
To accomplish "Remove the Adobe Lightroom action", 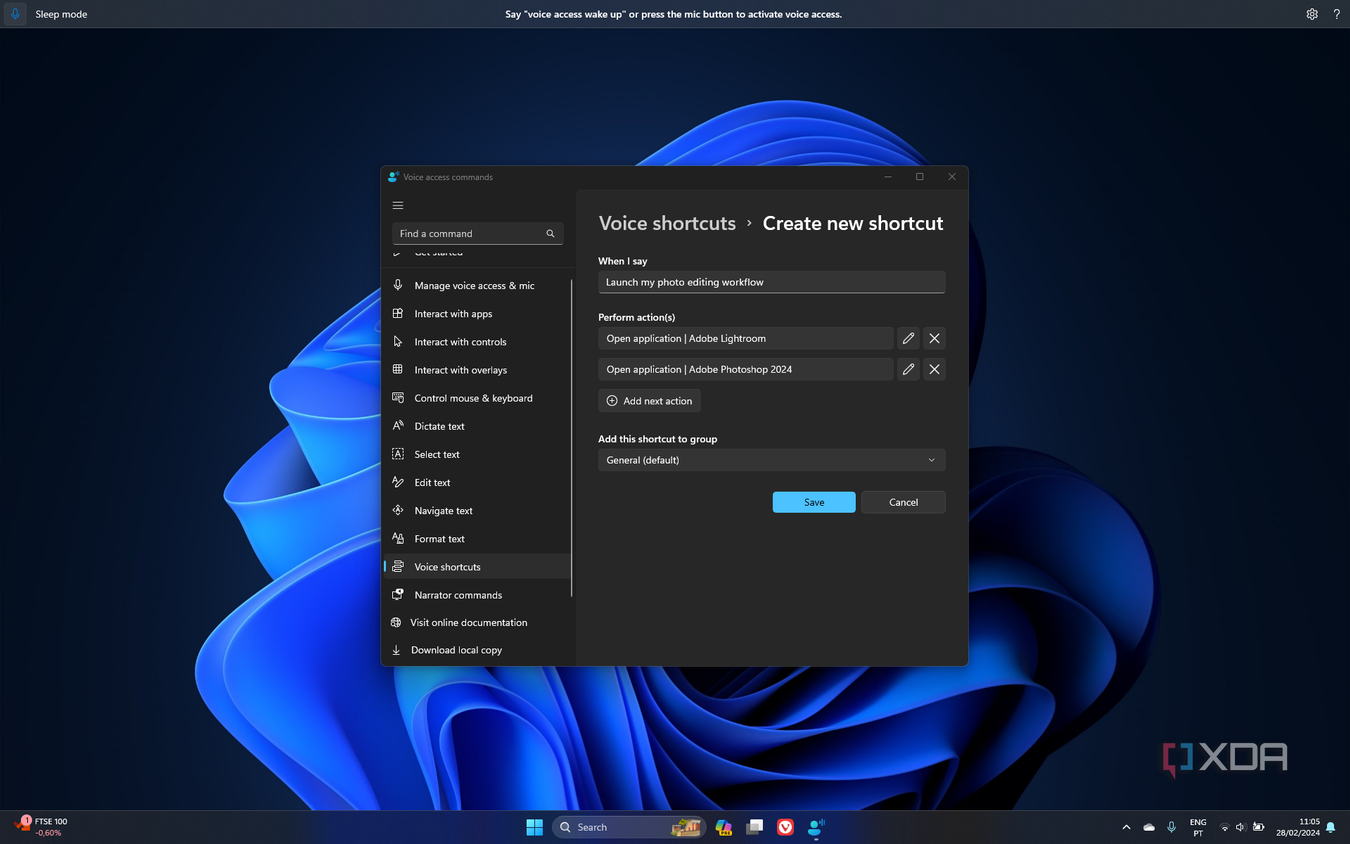I will coord(934,339).
